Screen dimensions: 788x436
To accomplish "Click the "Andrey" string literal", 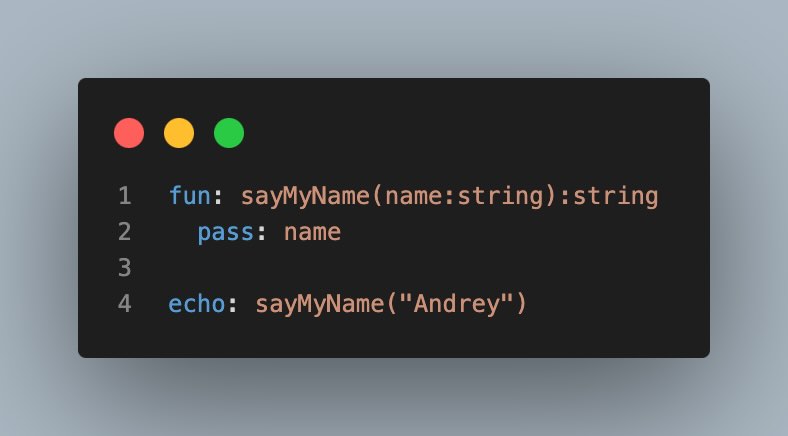I will point(456,304).
